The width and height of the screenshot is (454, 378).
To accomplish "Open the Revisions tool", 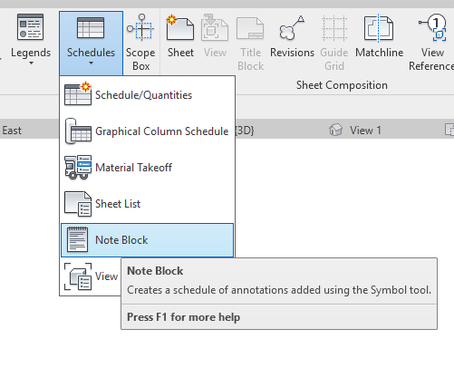I will (292, 36).
